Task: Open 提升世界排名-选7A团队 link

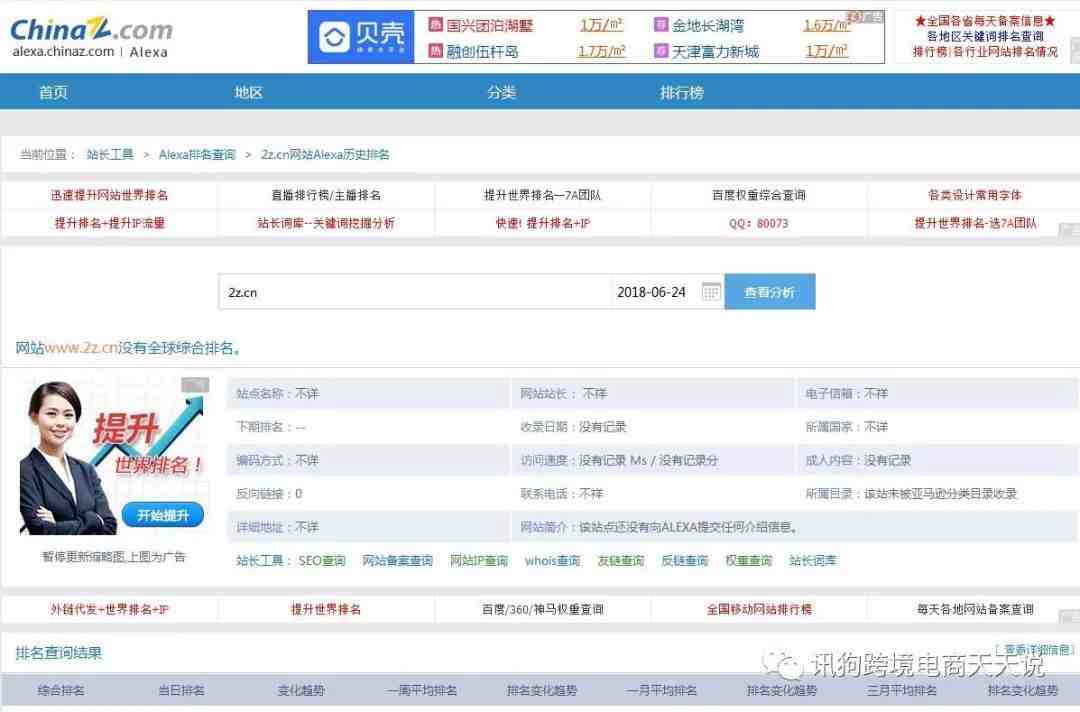Action: pos(975,223)
